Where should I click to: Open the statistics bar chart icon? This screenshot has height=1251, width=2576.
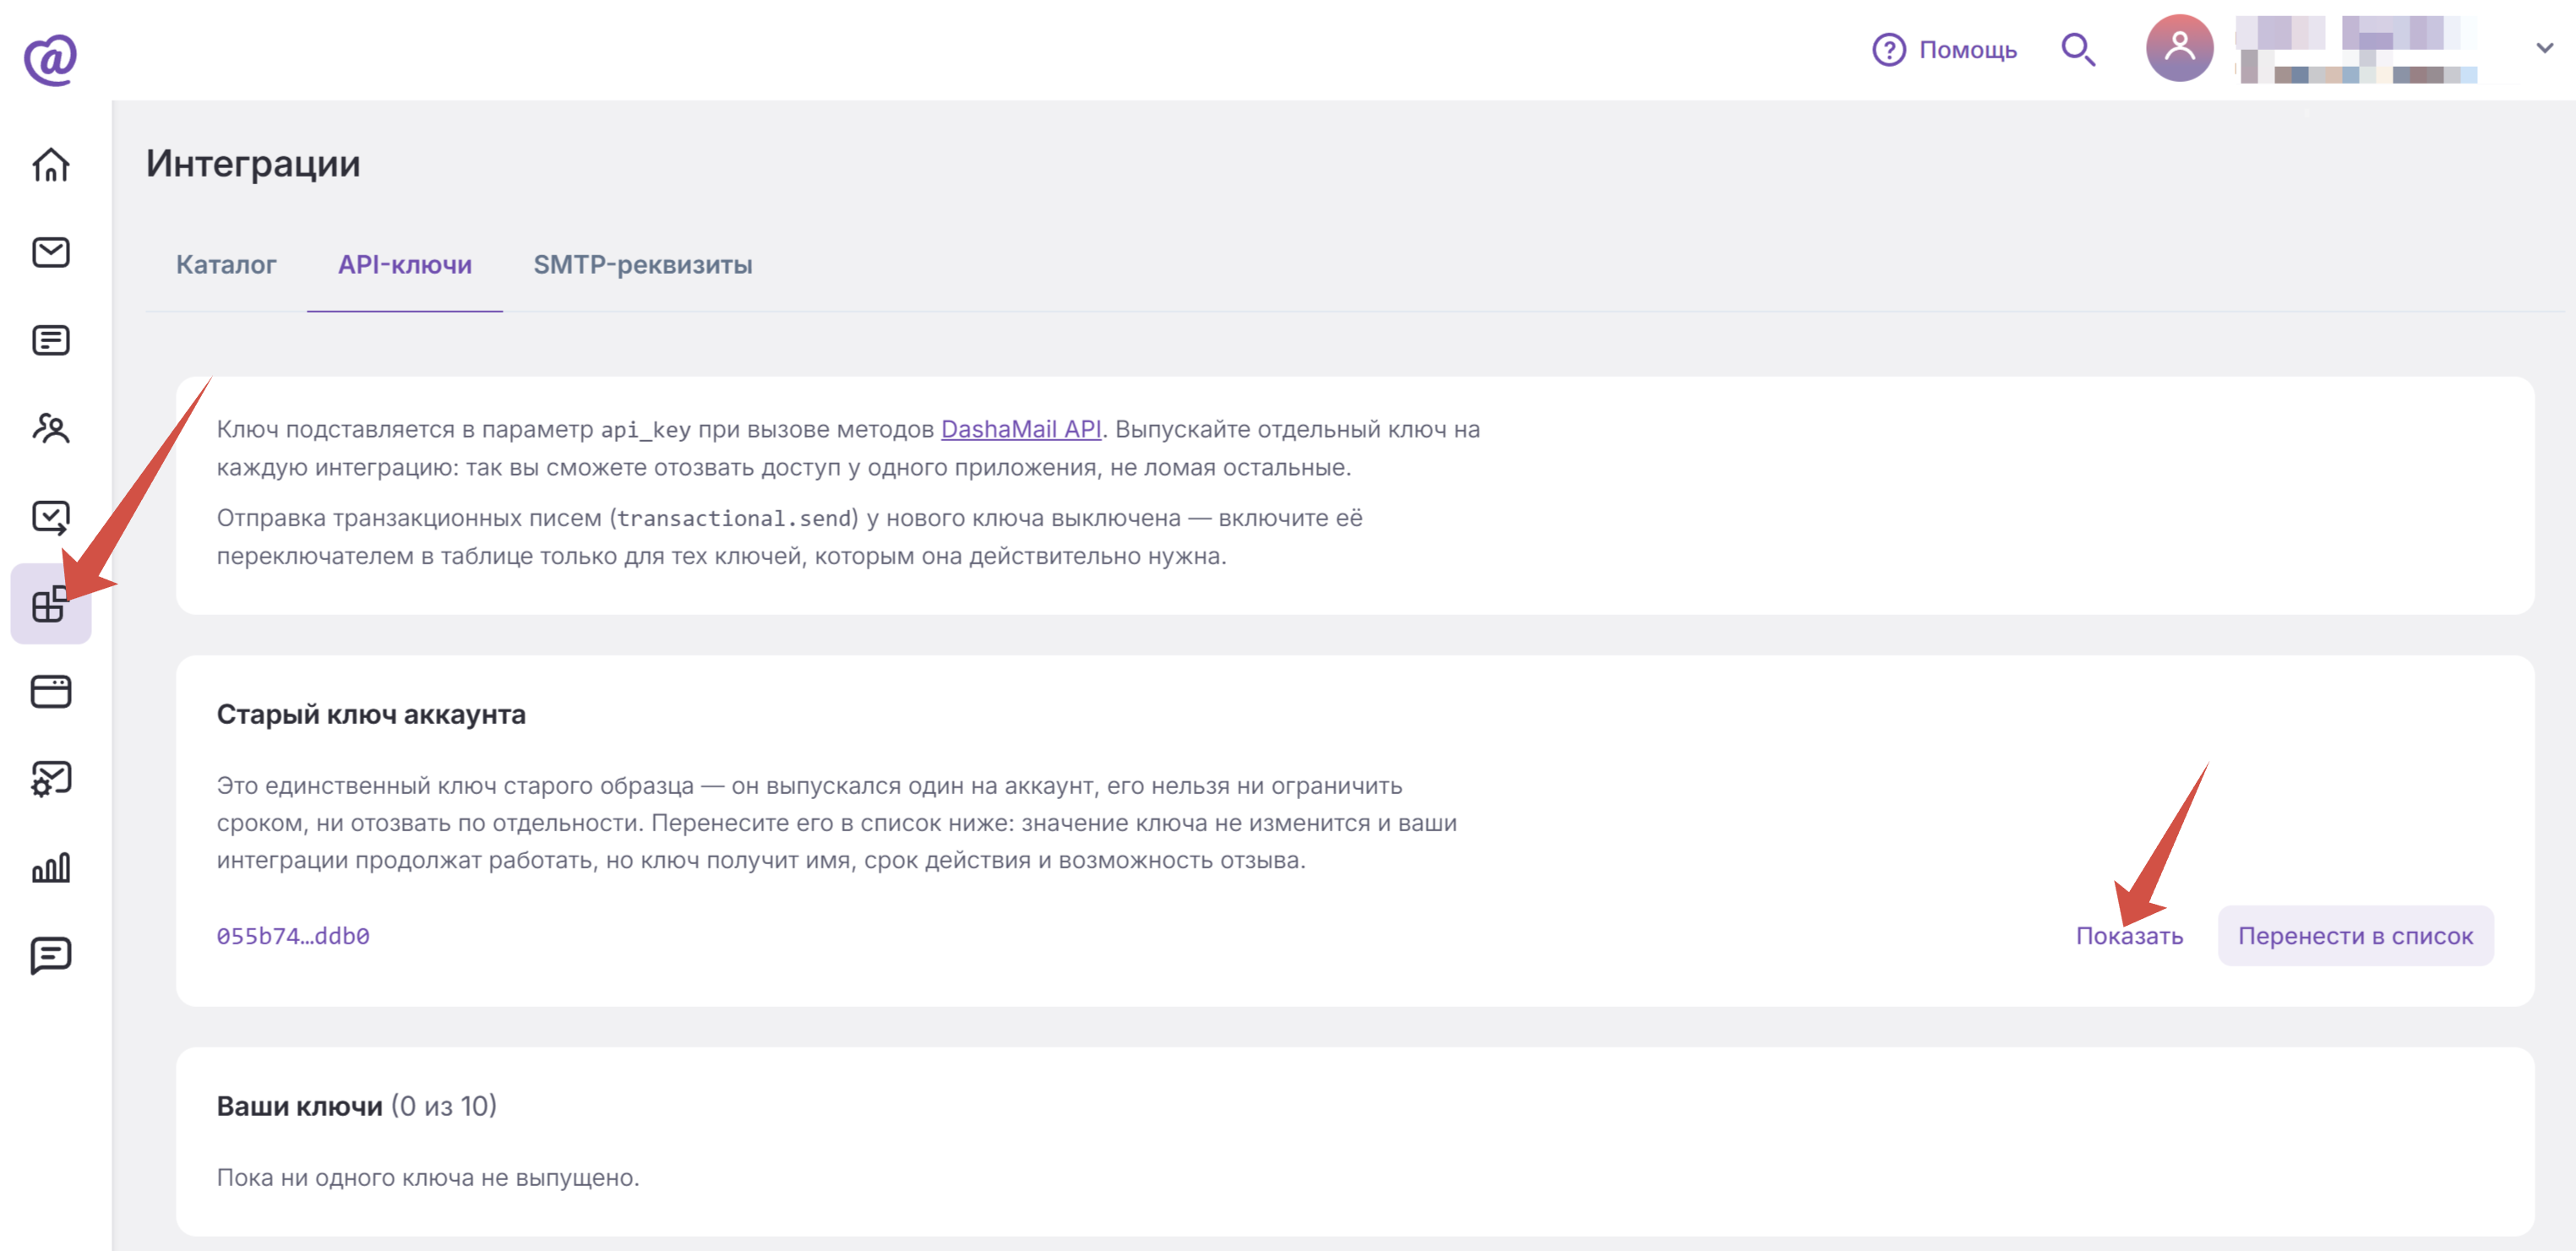click(51, 867)
